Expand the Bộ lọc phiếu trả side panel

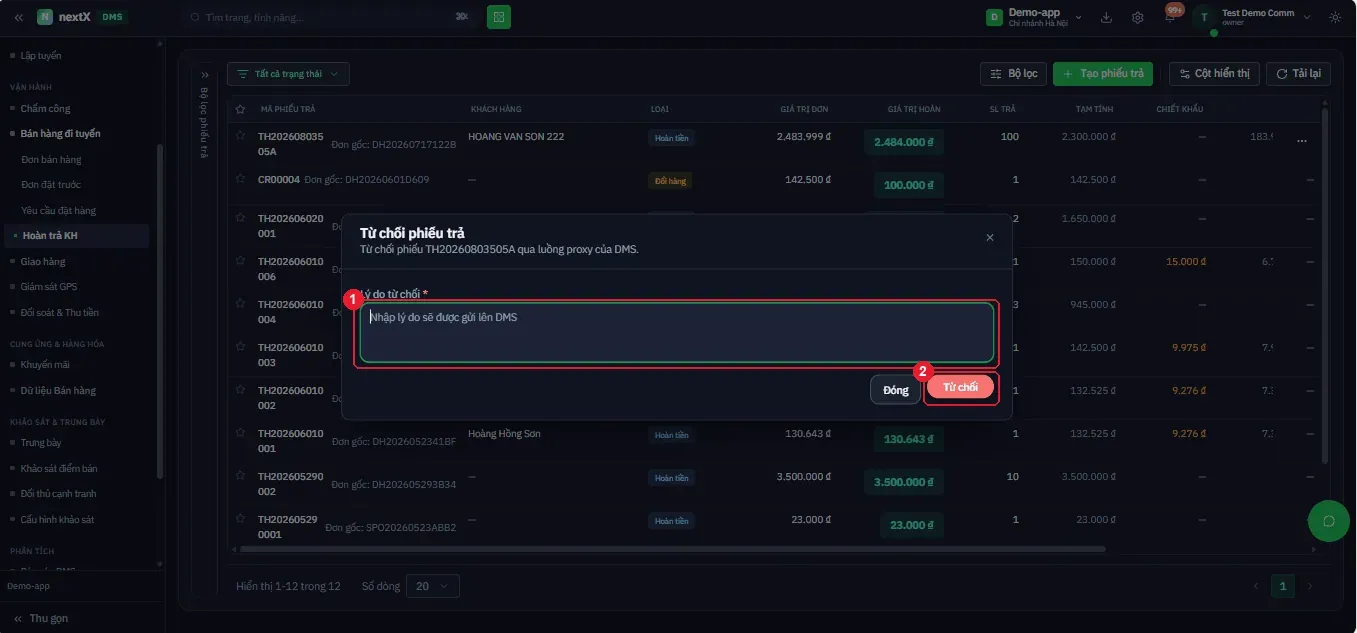204,75
